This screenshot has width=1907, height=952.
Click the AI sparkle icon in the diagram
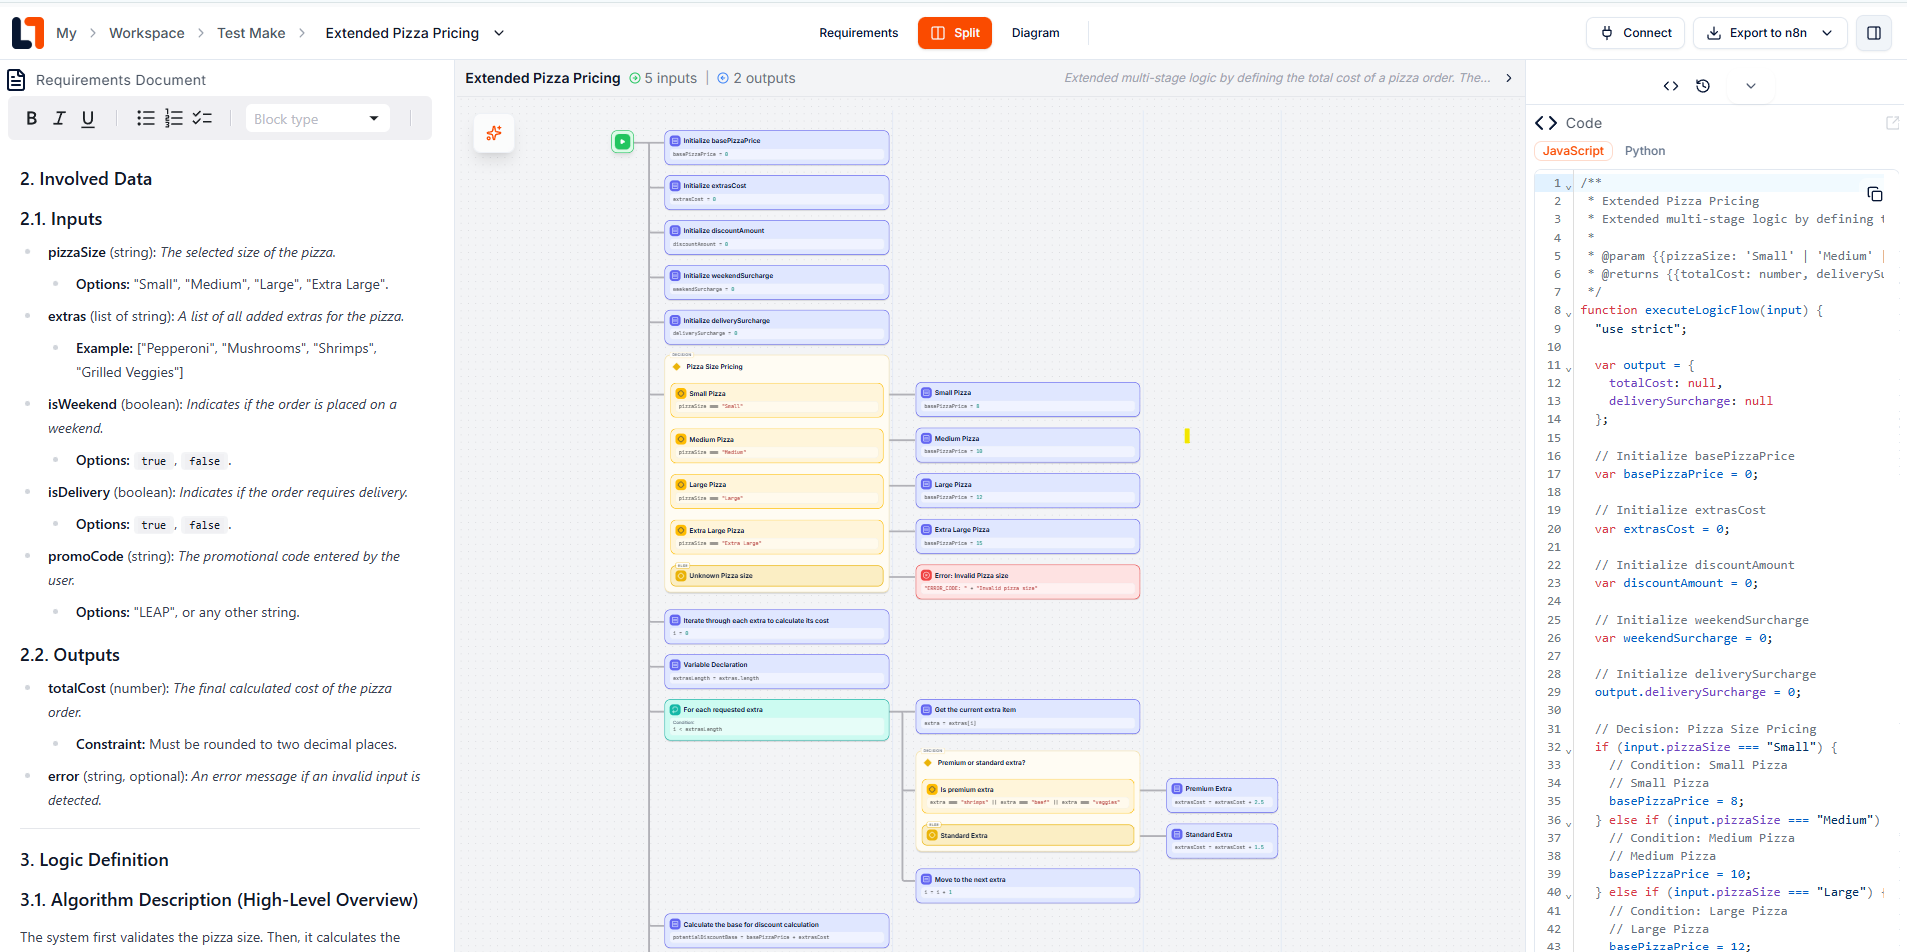(x=494, y=132)
